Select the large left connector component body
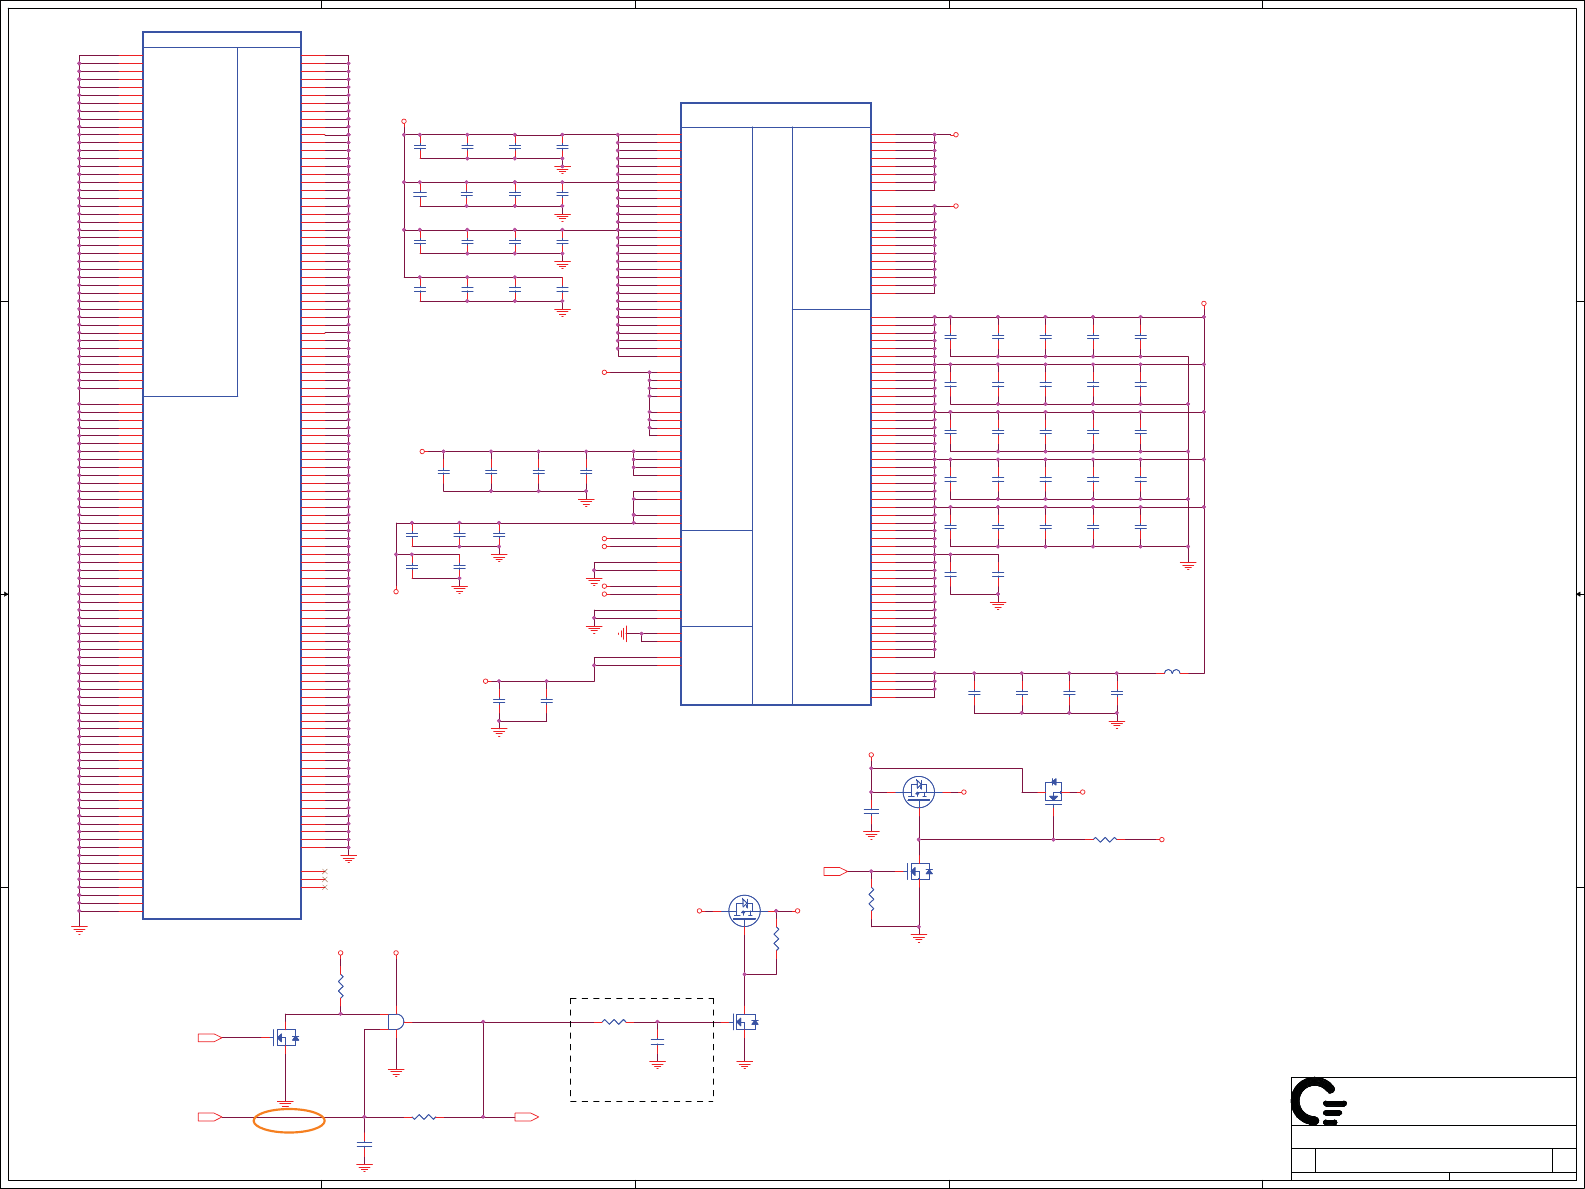The image size is (1585, 1189). [x=222, y=475]
